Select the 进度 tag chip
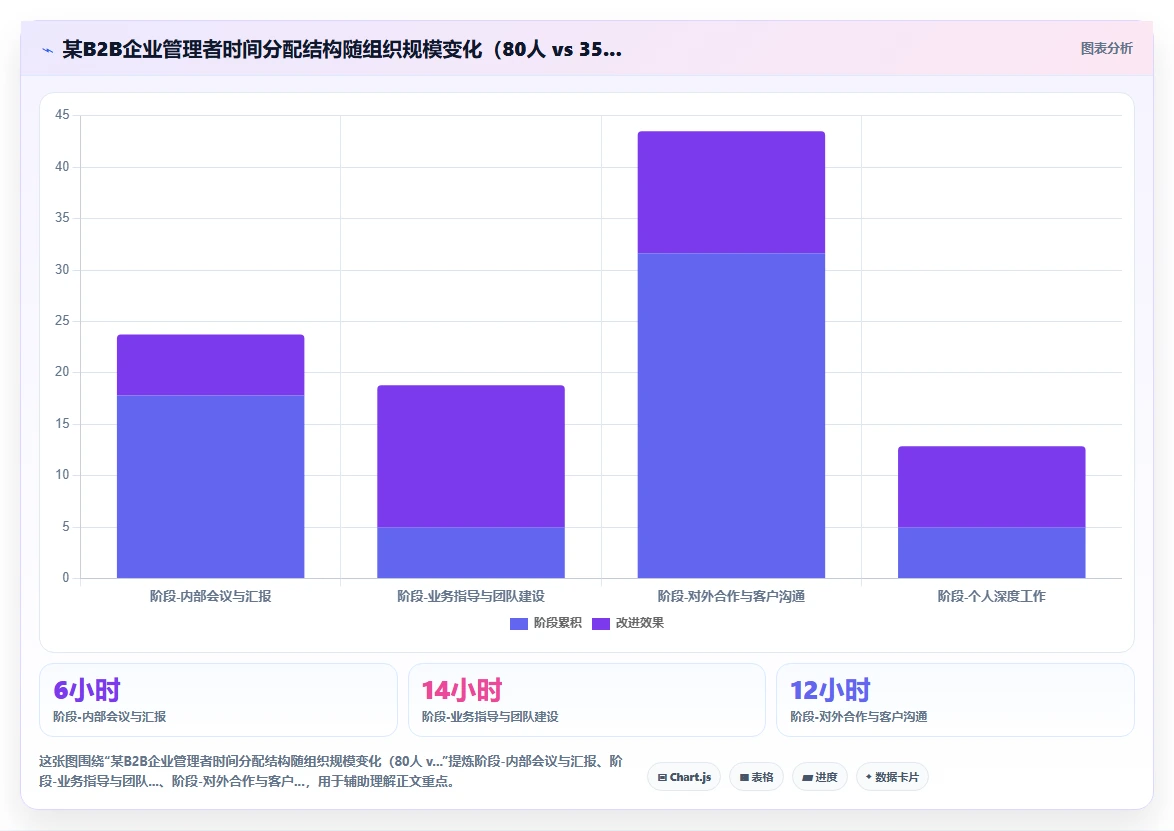Screen dimensions: 1174x831 (819, 777)
